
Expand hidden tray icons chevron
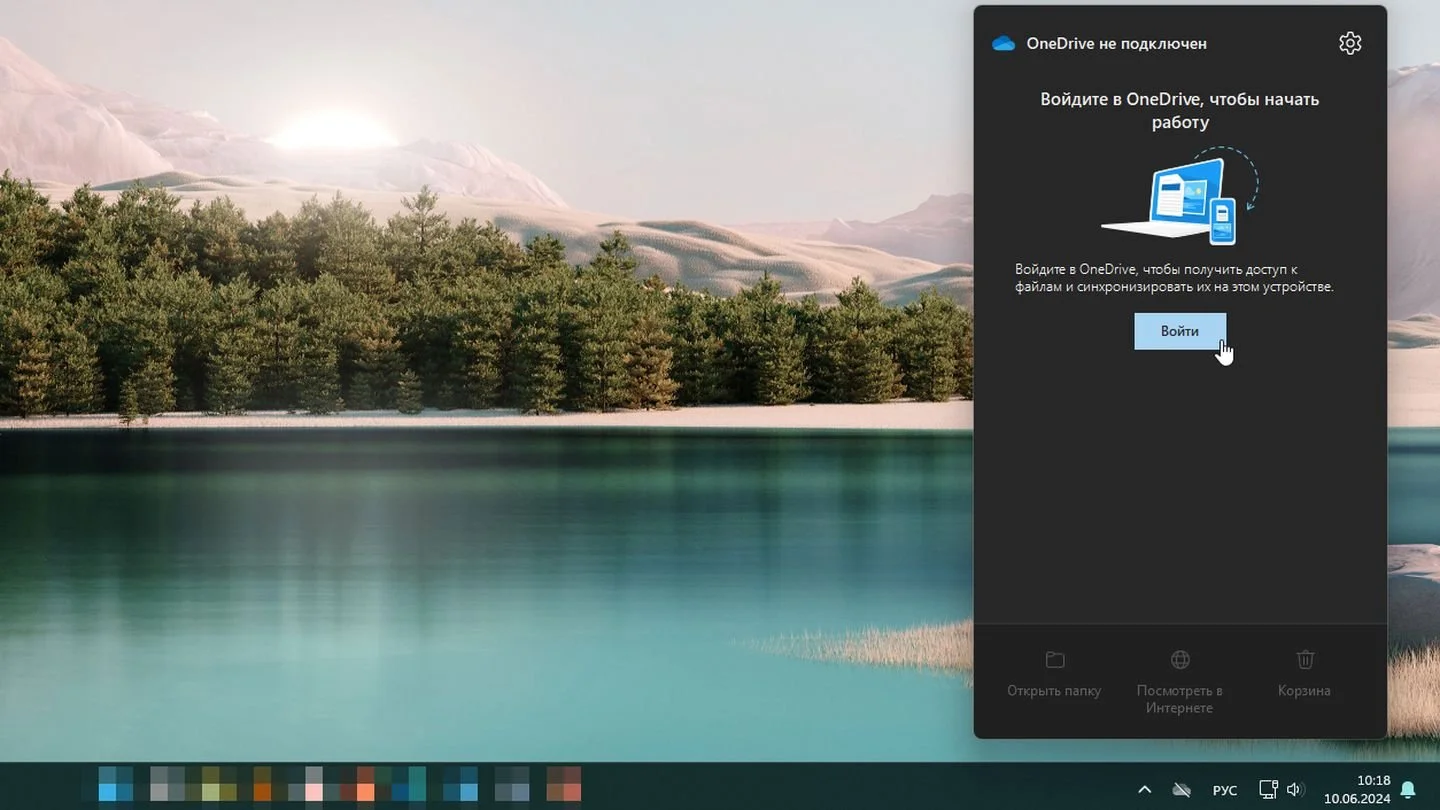[1145, 790]
